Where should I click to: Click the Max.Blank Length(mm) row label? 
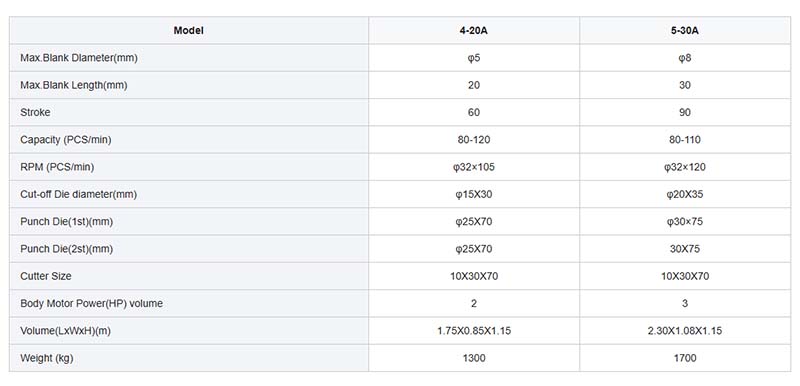[74, 85]
